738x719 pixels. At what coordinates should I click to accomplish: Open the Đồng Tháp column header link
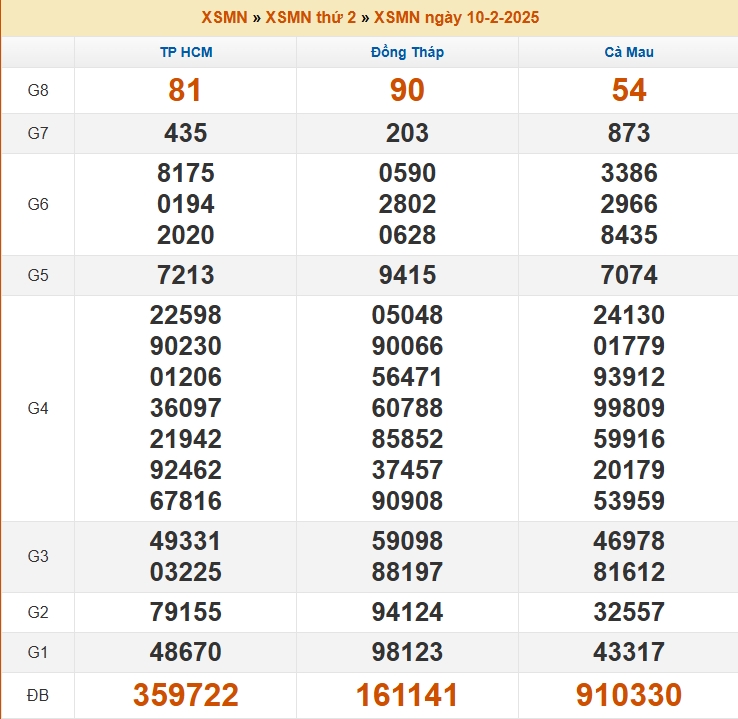tap(408, 52)
